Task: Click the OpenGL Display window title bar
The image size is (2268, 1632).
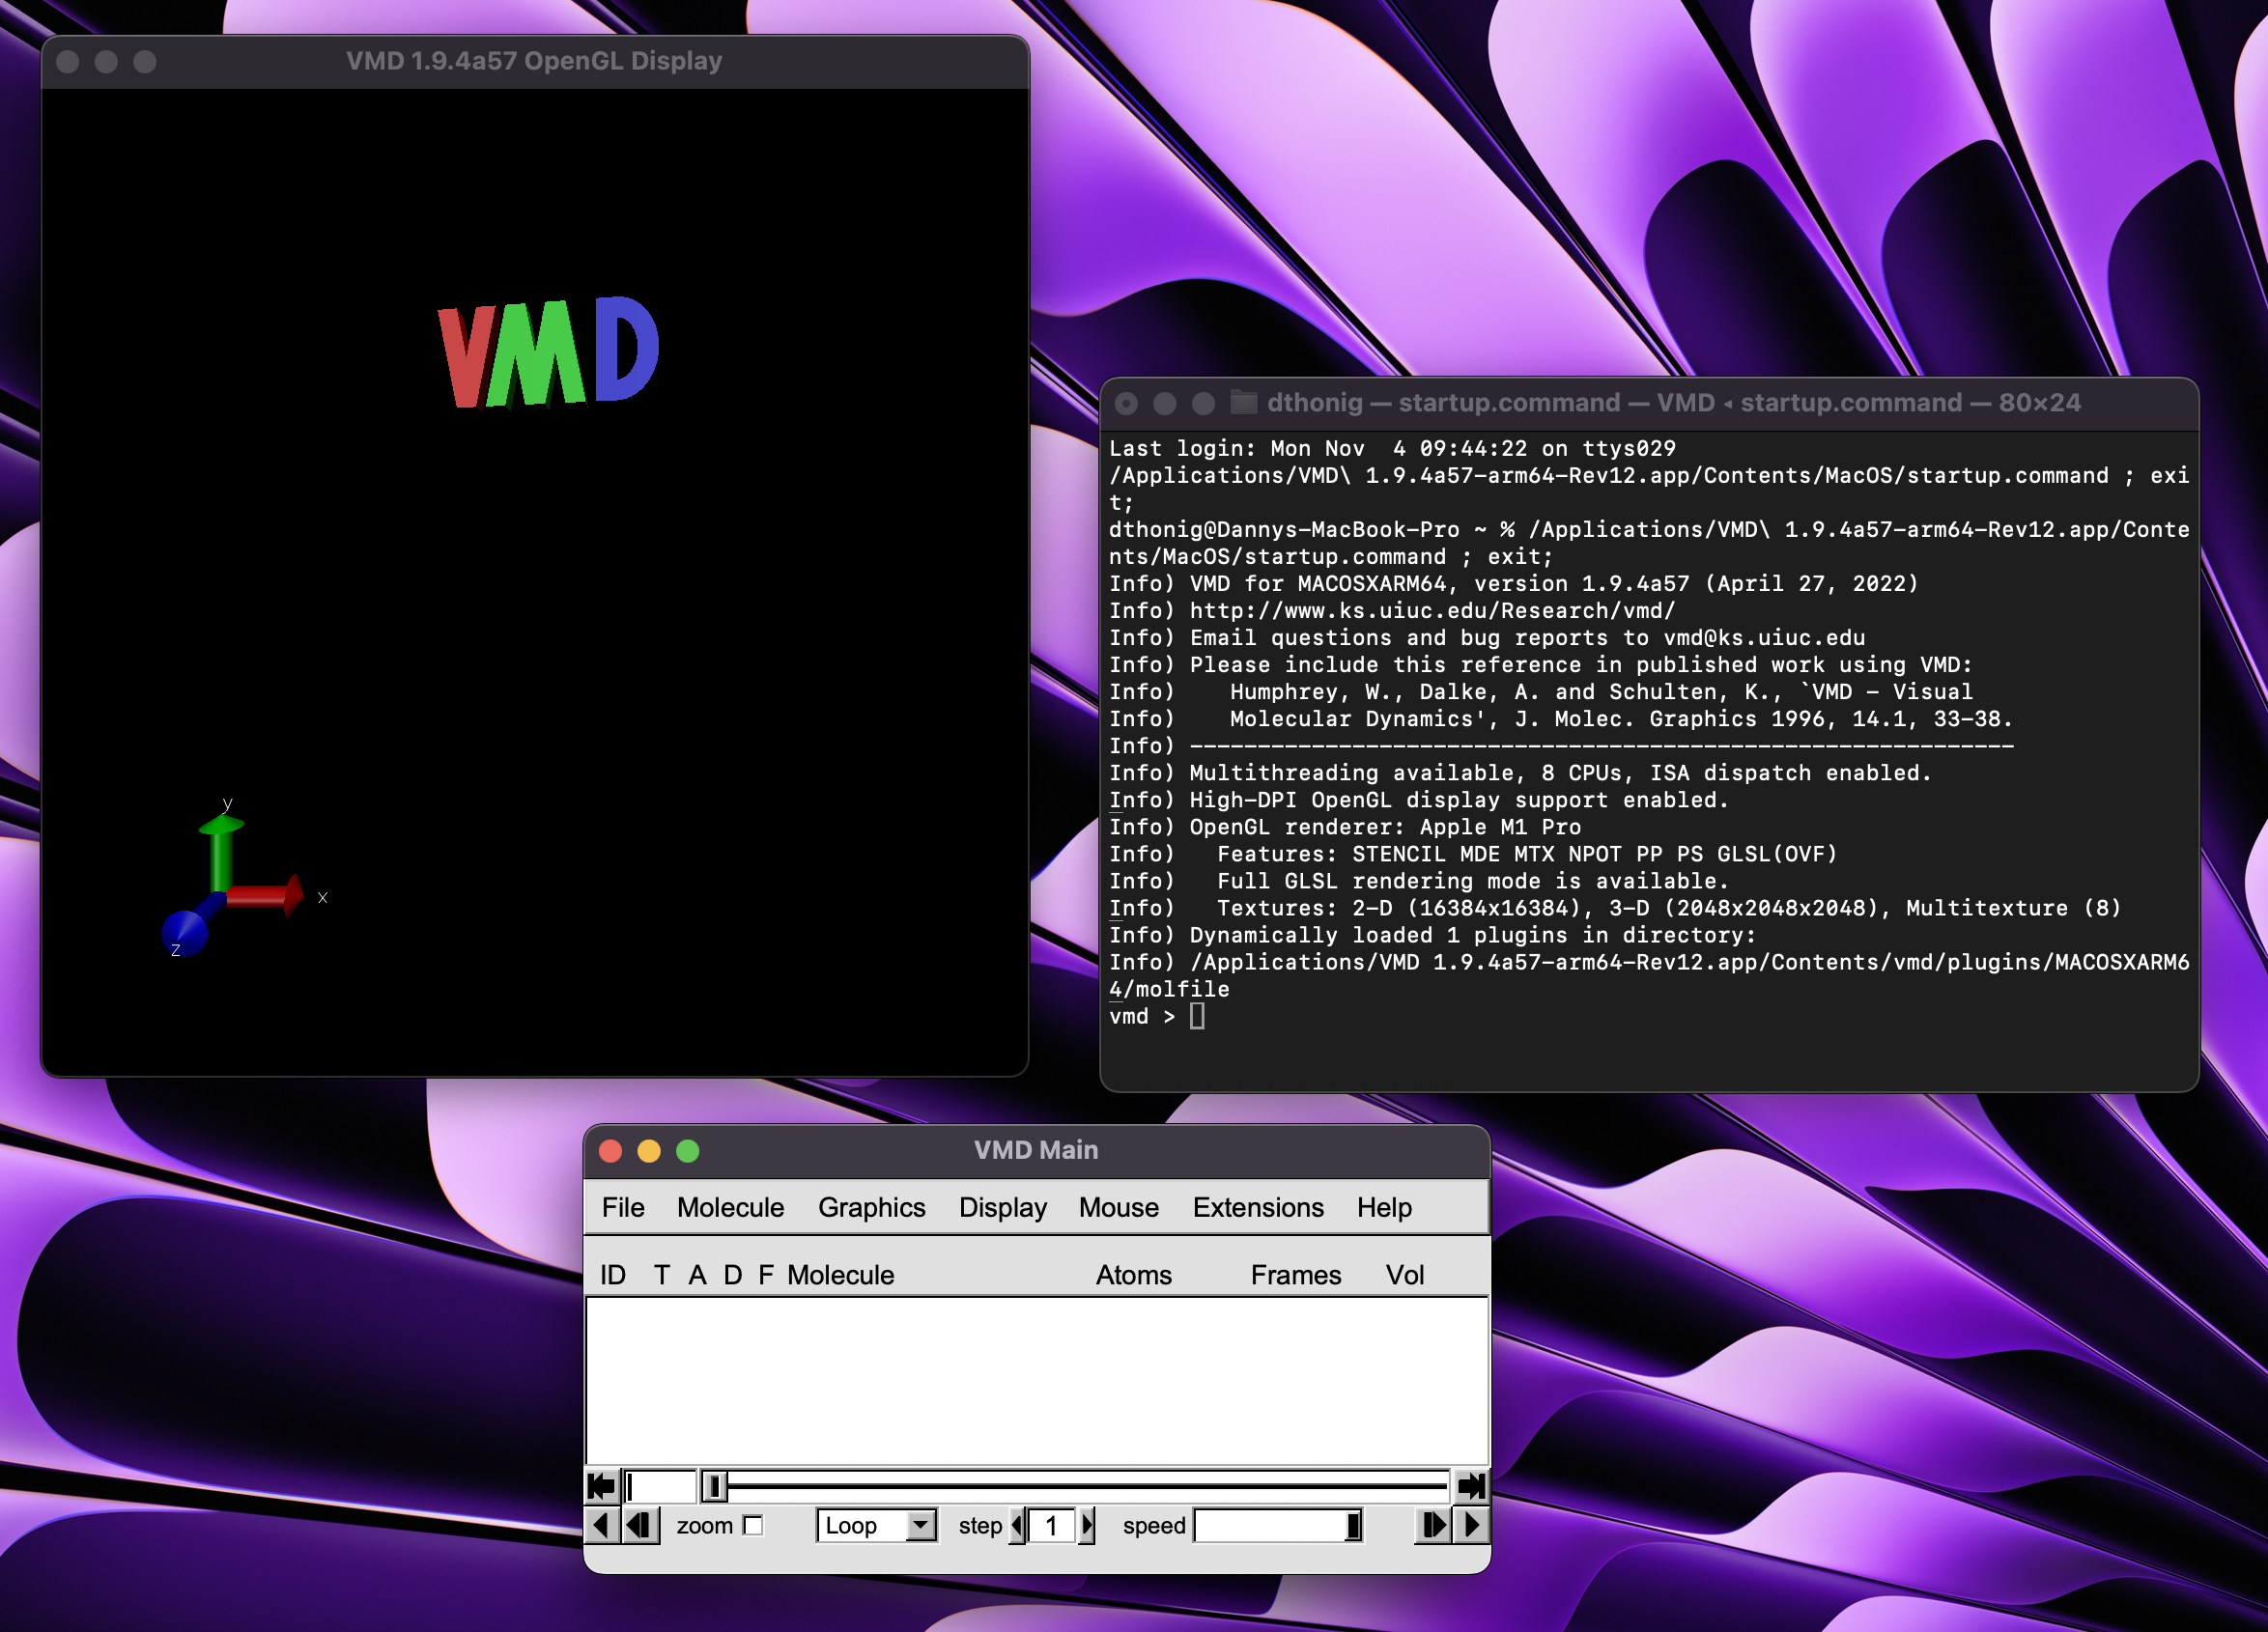Action: [535, 61]
